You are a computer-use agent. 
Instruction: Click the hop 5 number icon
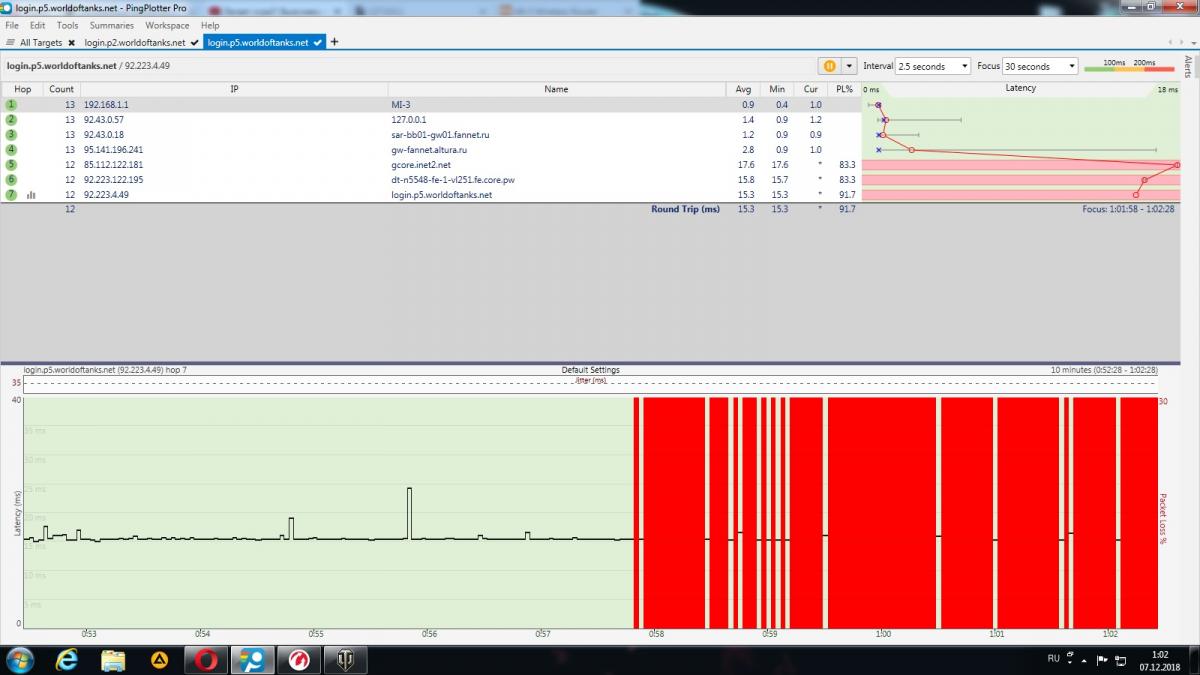point(12,165)
